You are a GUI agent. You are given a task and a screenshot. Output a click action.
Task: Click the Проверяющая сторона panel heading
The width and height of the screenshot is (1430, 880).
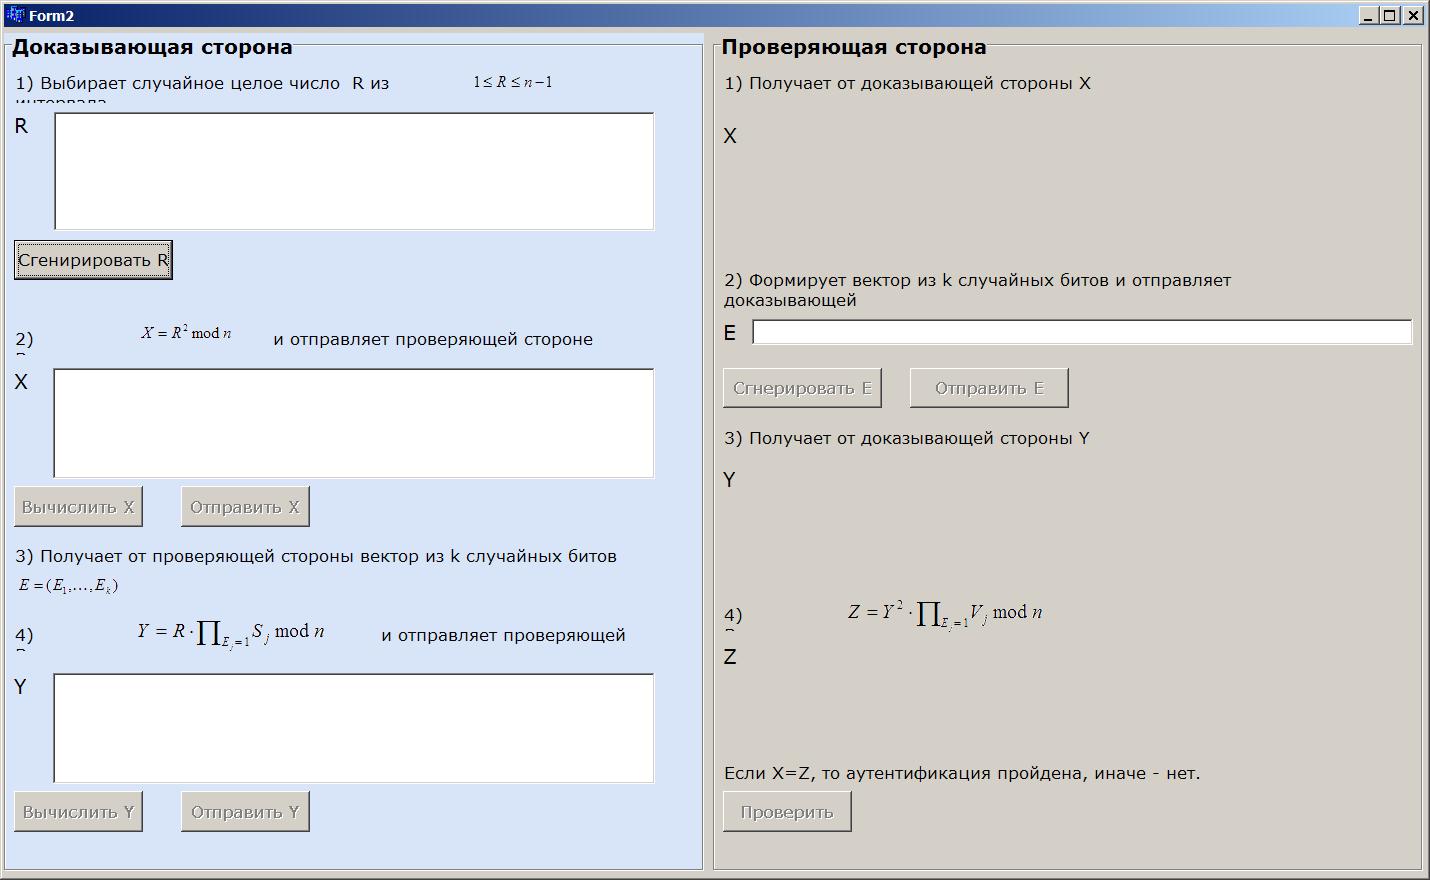(853, 47)
